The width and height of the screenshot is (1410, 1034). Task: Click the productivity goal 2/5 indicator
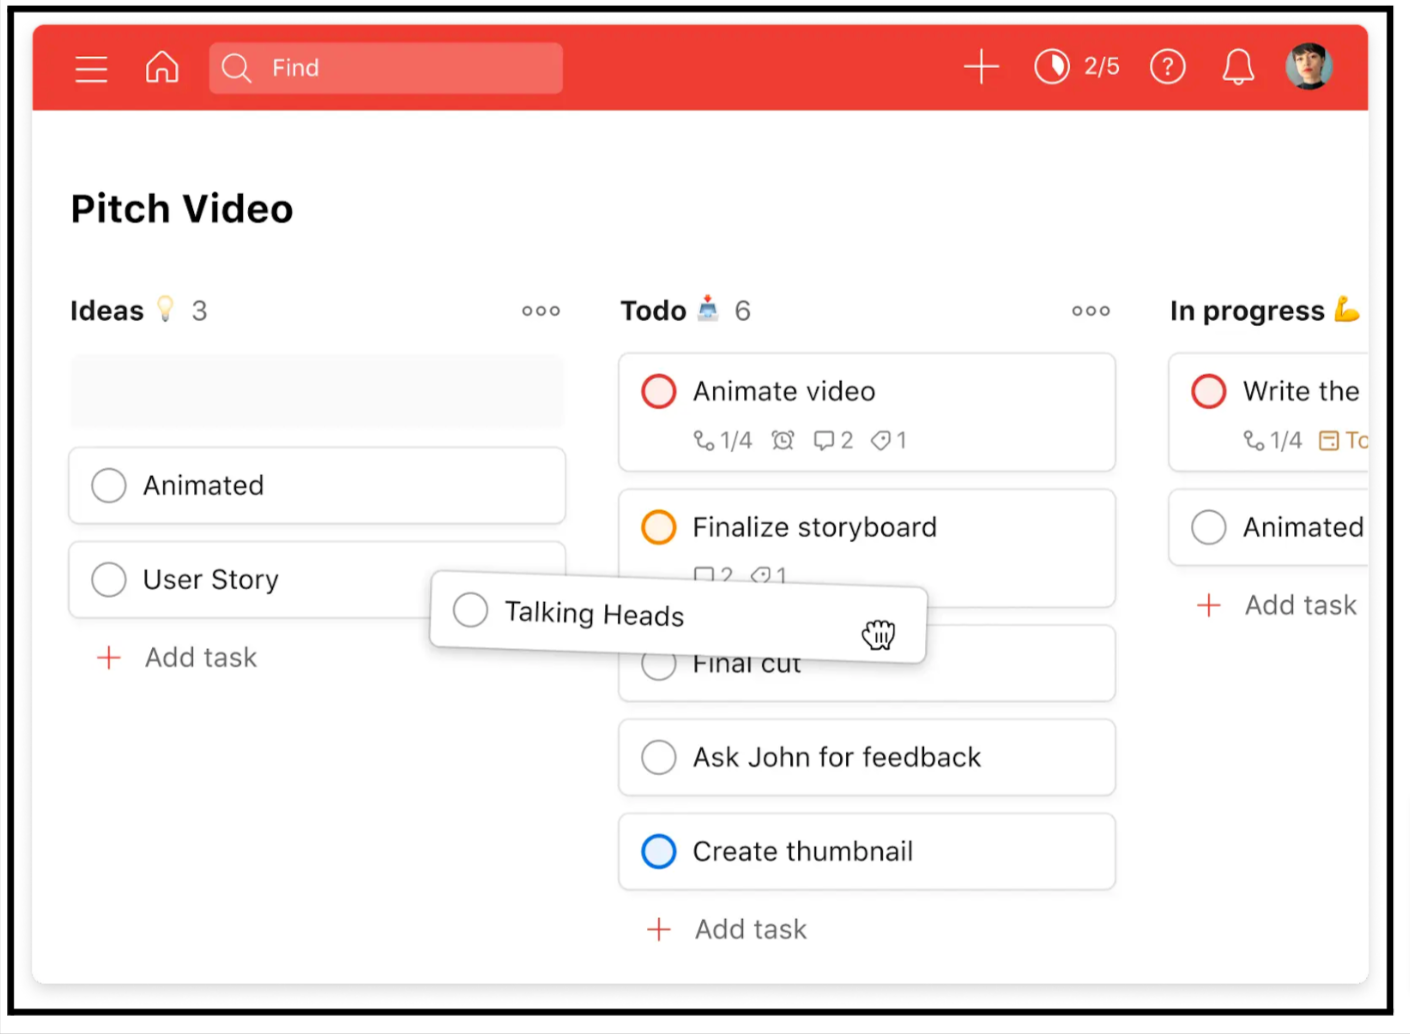pyautogui.click(x=1078, y=67)
